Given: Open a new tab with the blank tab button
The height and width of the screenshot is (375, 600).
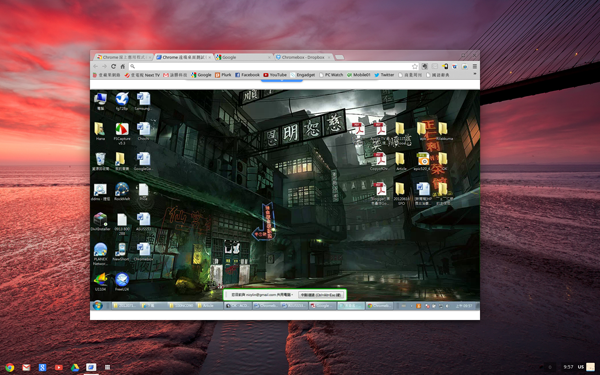Looking at the screenshot, I should click(339, 57).
